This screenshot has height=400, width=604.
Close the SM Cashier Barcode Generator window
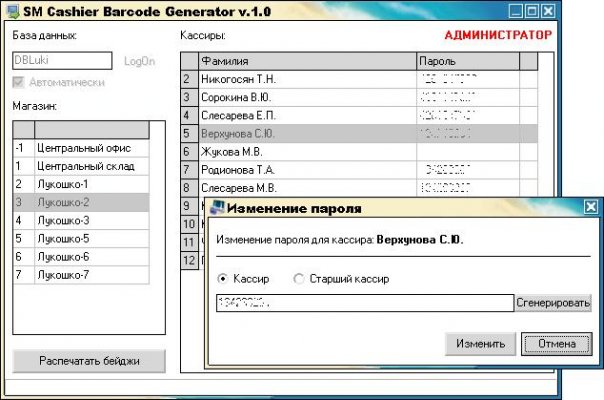549,11
